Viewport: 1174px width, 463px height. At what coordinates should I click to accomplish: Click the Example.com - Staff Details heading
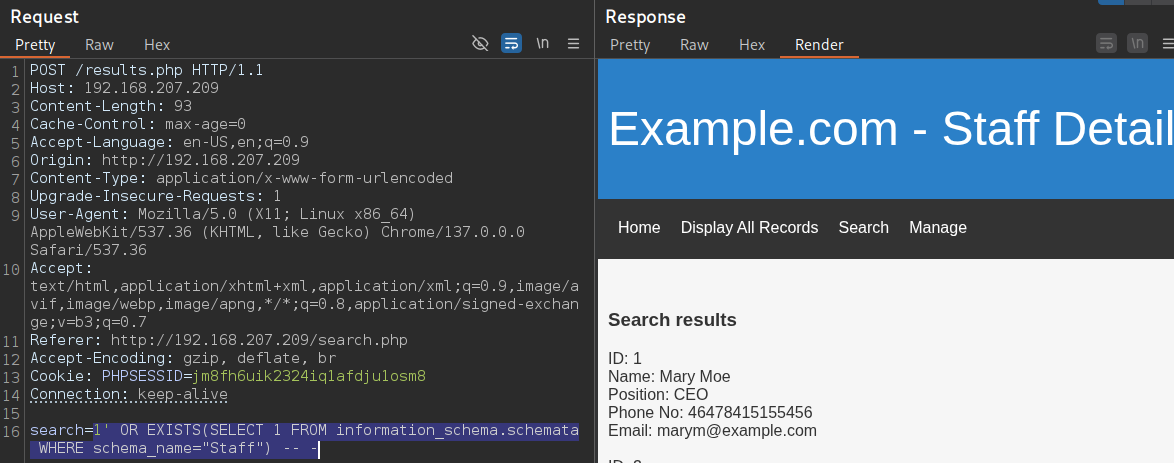891,129
